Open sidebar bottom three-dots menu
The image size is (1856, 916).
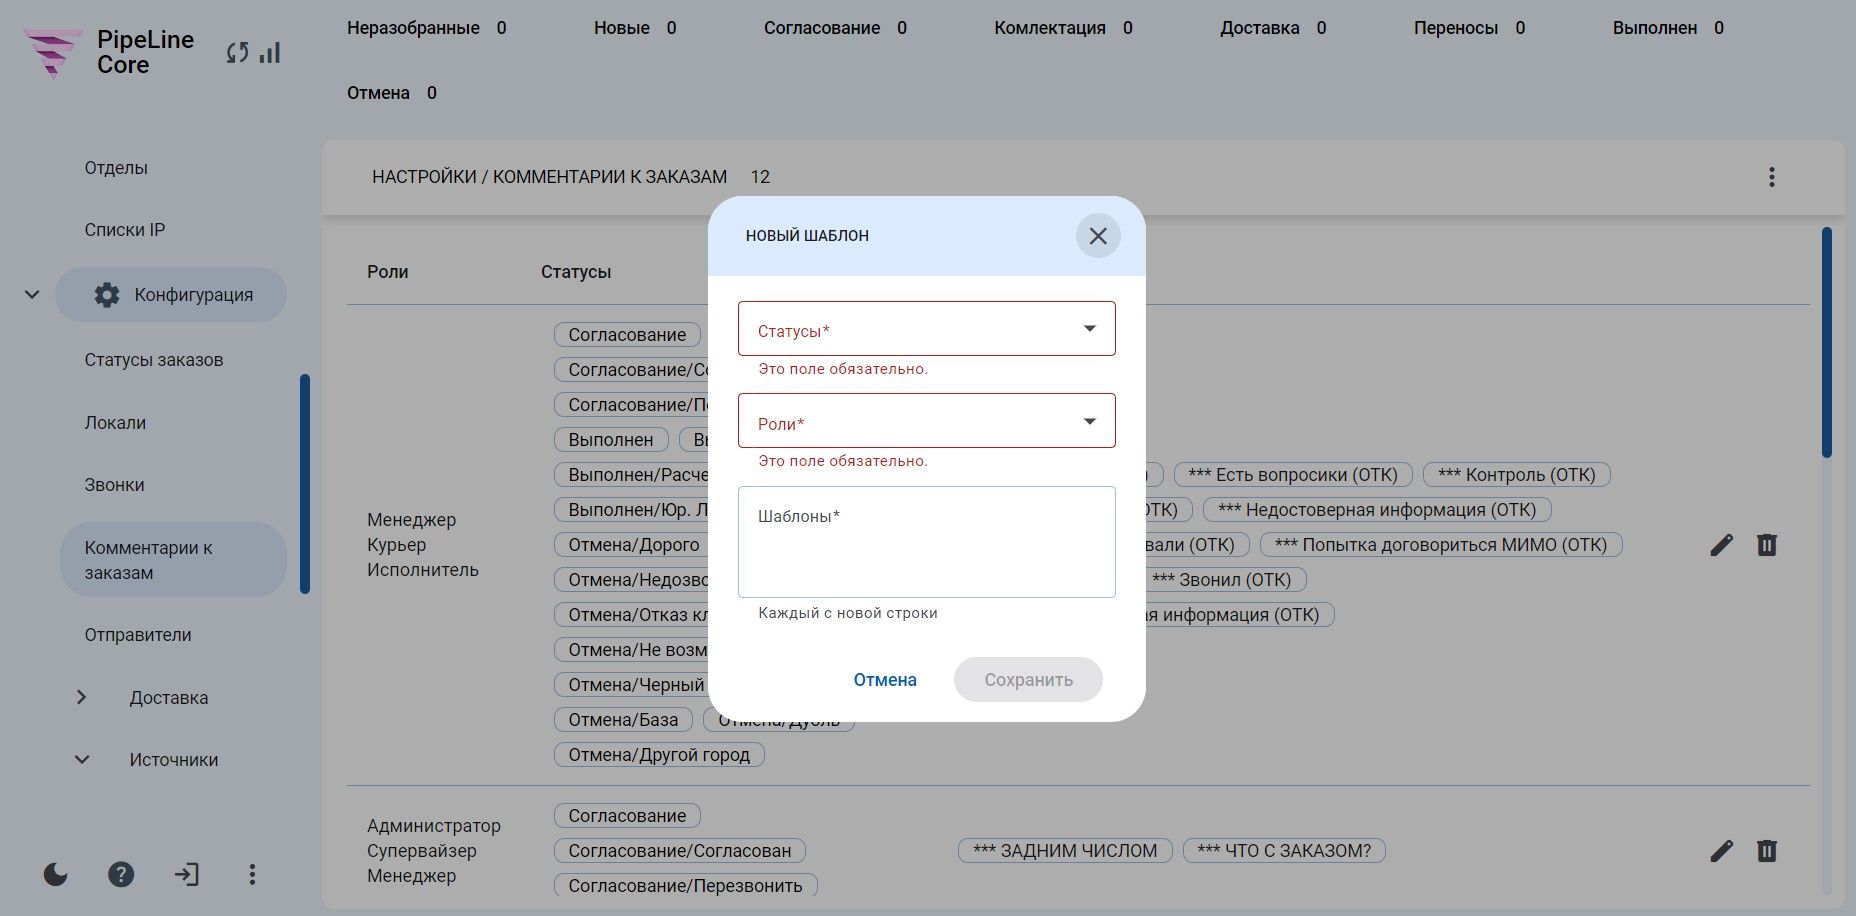point(252,875)
